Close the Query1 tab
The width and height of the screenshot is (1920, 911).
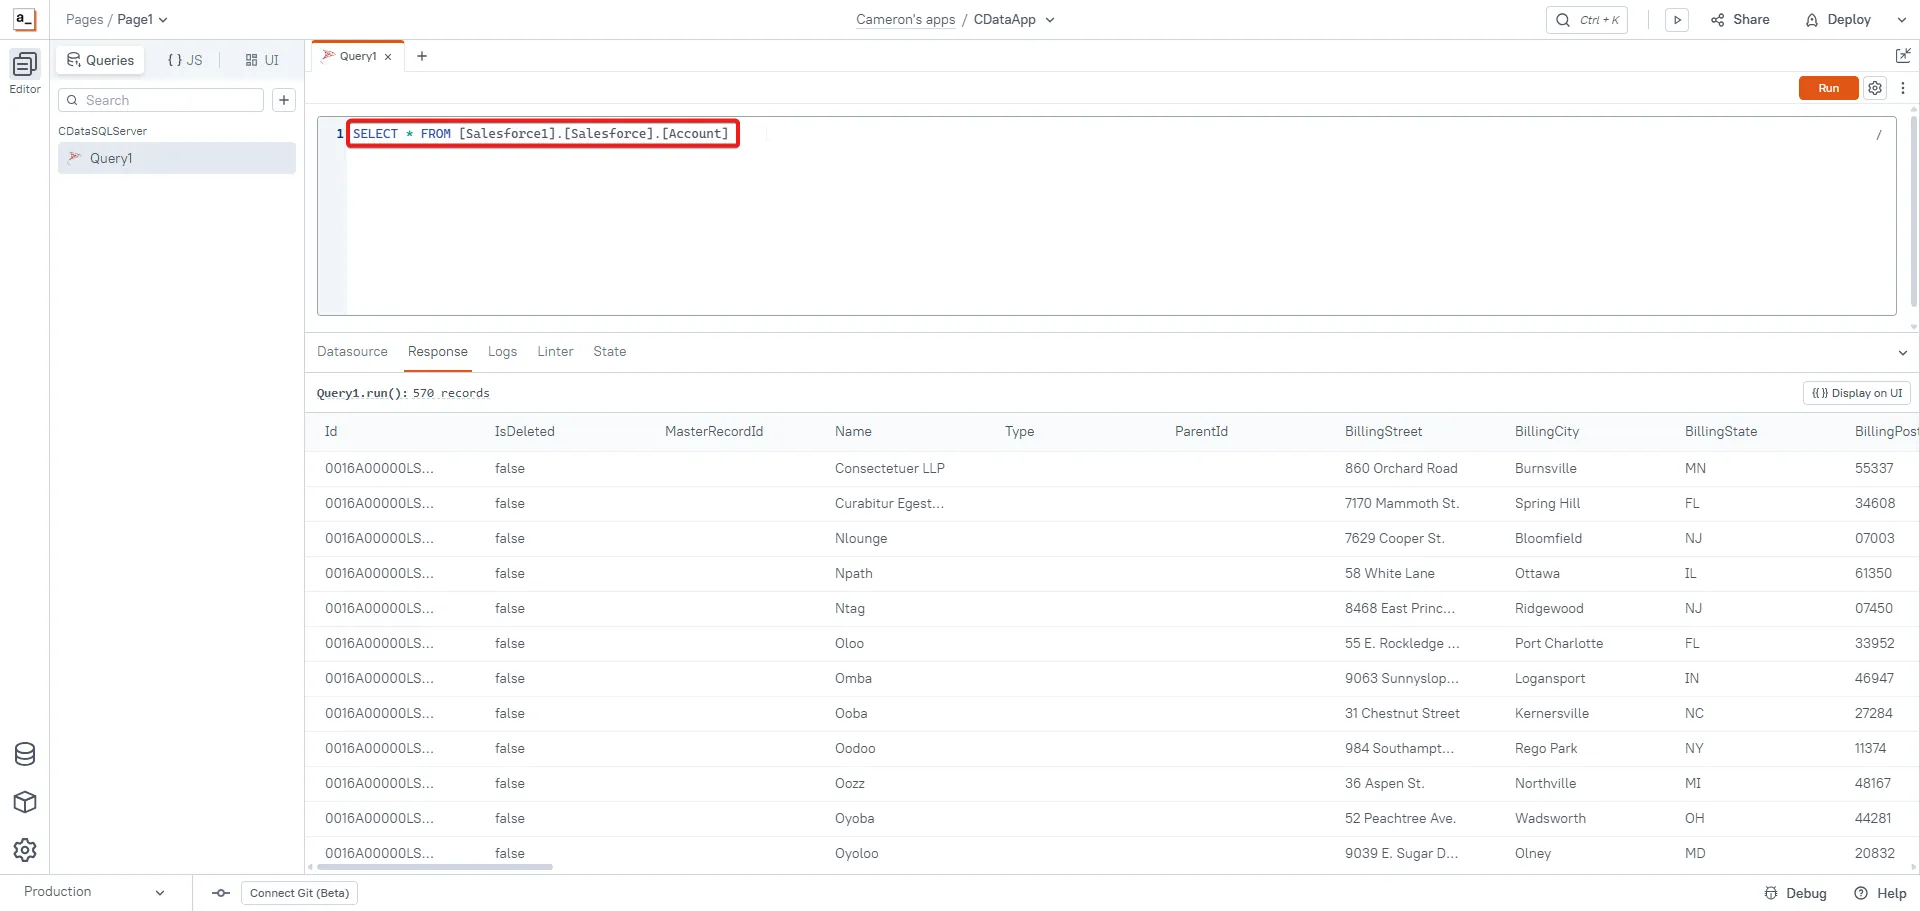click(388, 57)
